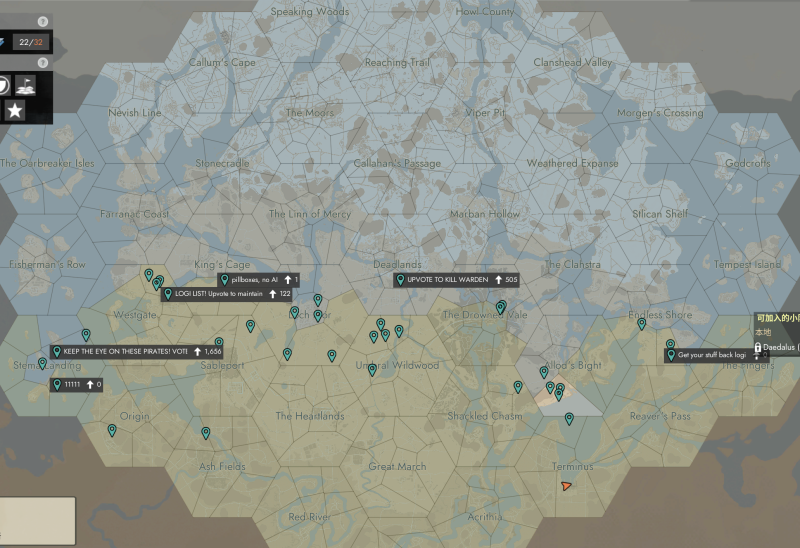The image size is (800, 548).
Task: Select the 'KEEP THE EYE ON THESE PIRATES' pin
Action: pos(57,351)
